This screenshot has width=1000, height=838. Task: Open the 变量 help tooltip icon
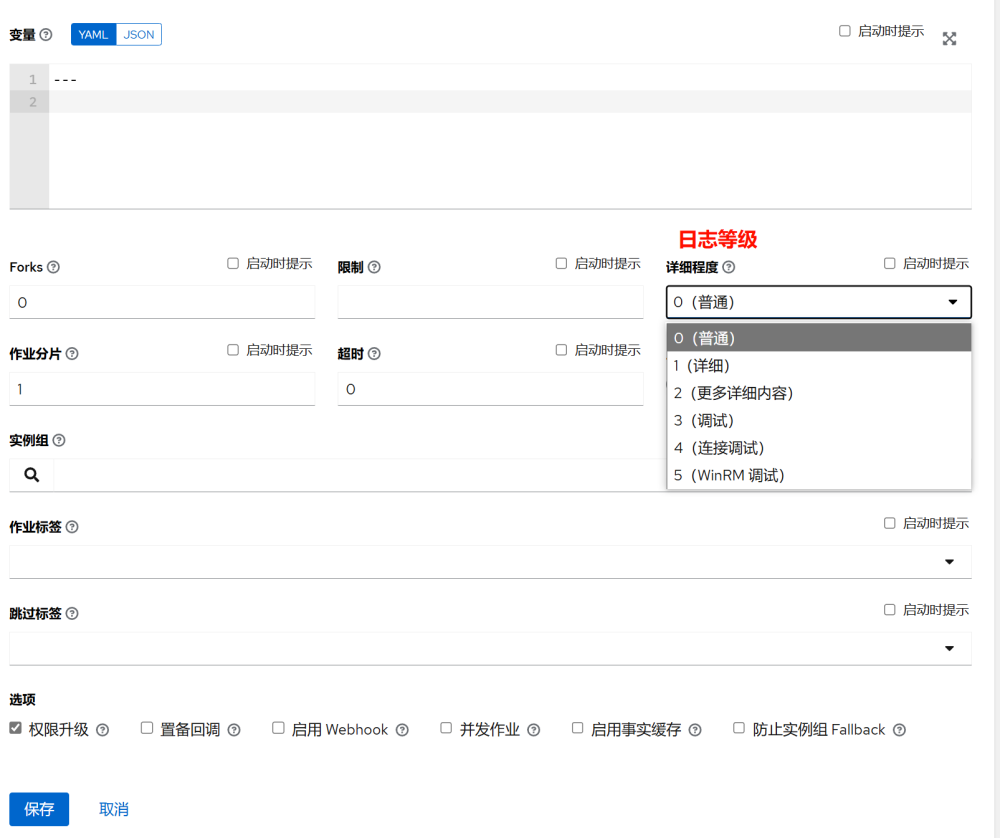click(x=44, y=34)
